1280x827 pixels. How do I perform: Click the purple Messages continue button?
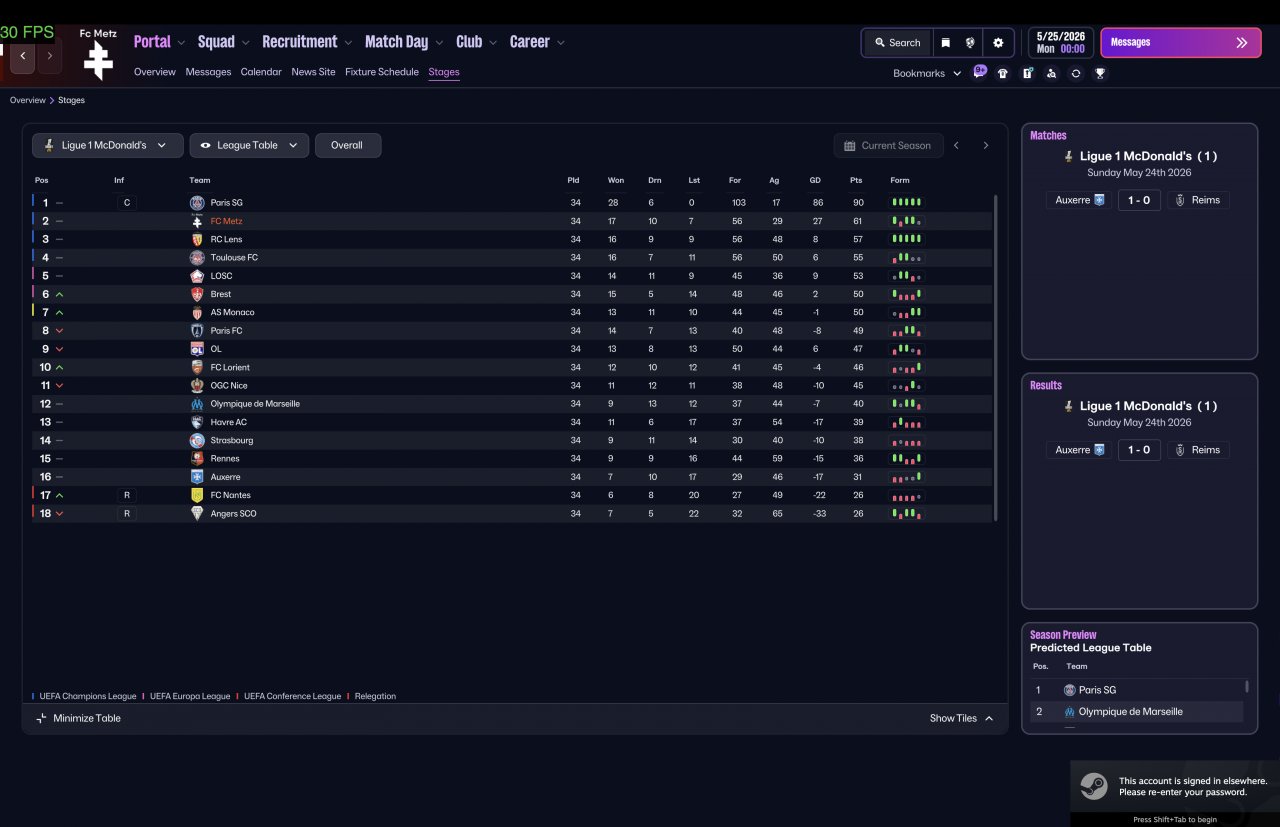(1181, 43)
